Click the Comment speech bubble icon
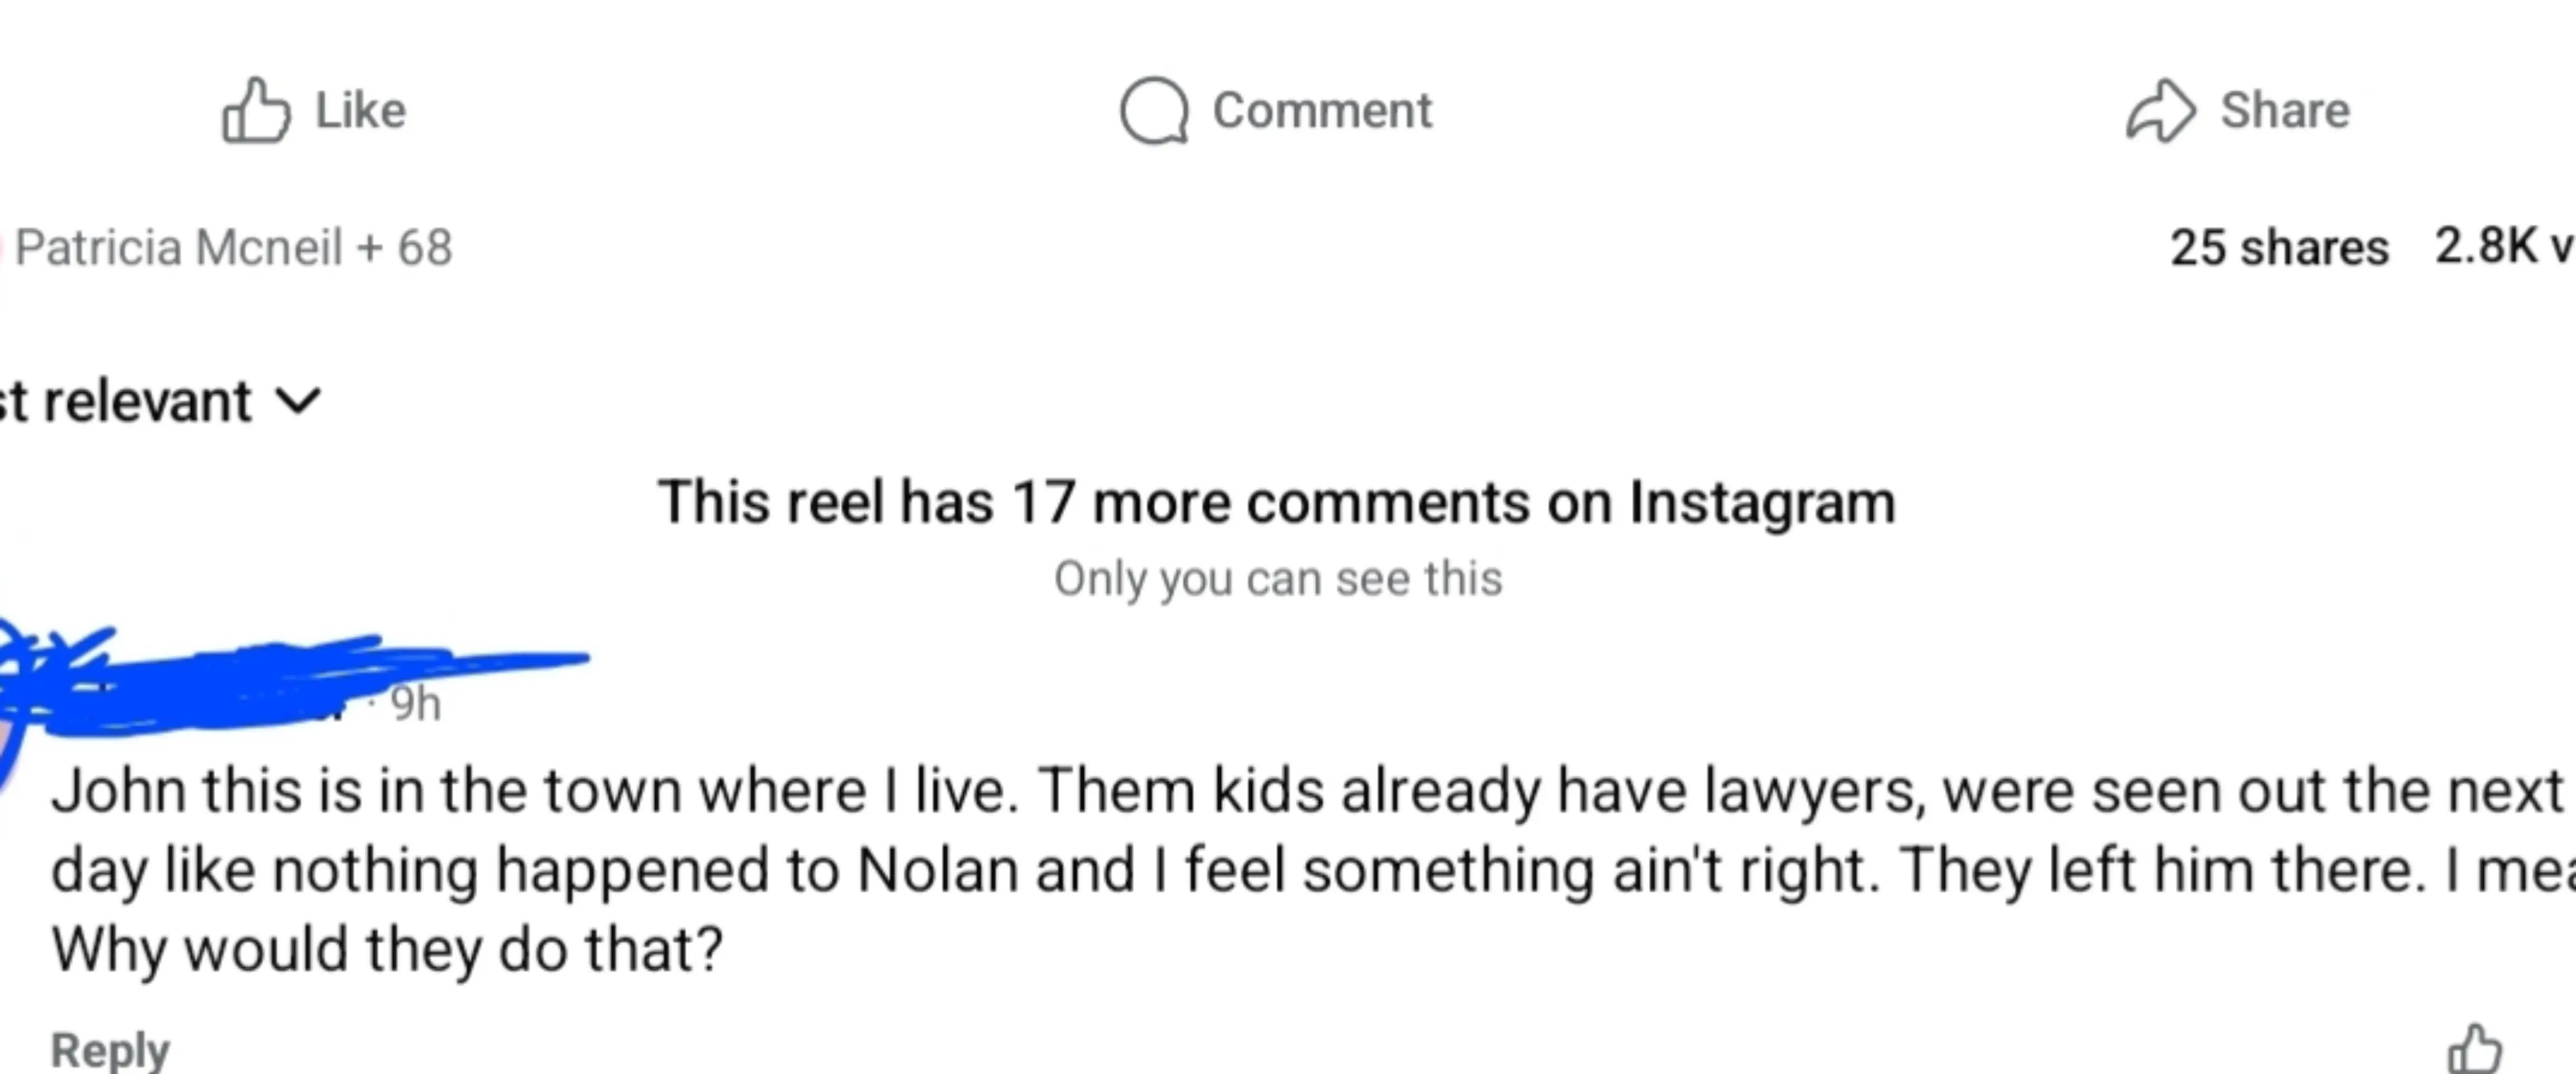The width and height of the screenshot is (2576, 1074). 1155,111
